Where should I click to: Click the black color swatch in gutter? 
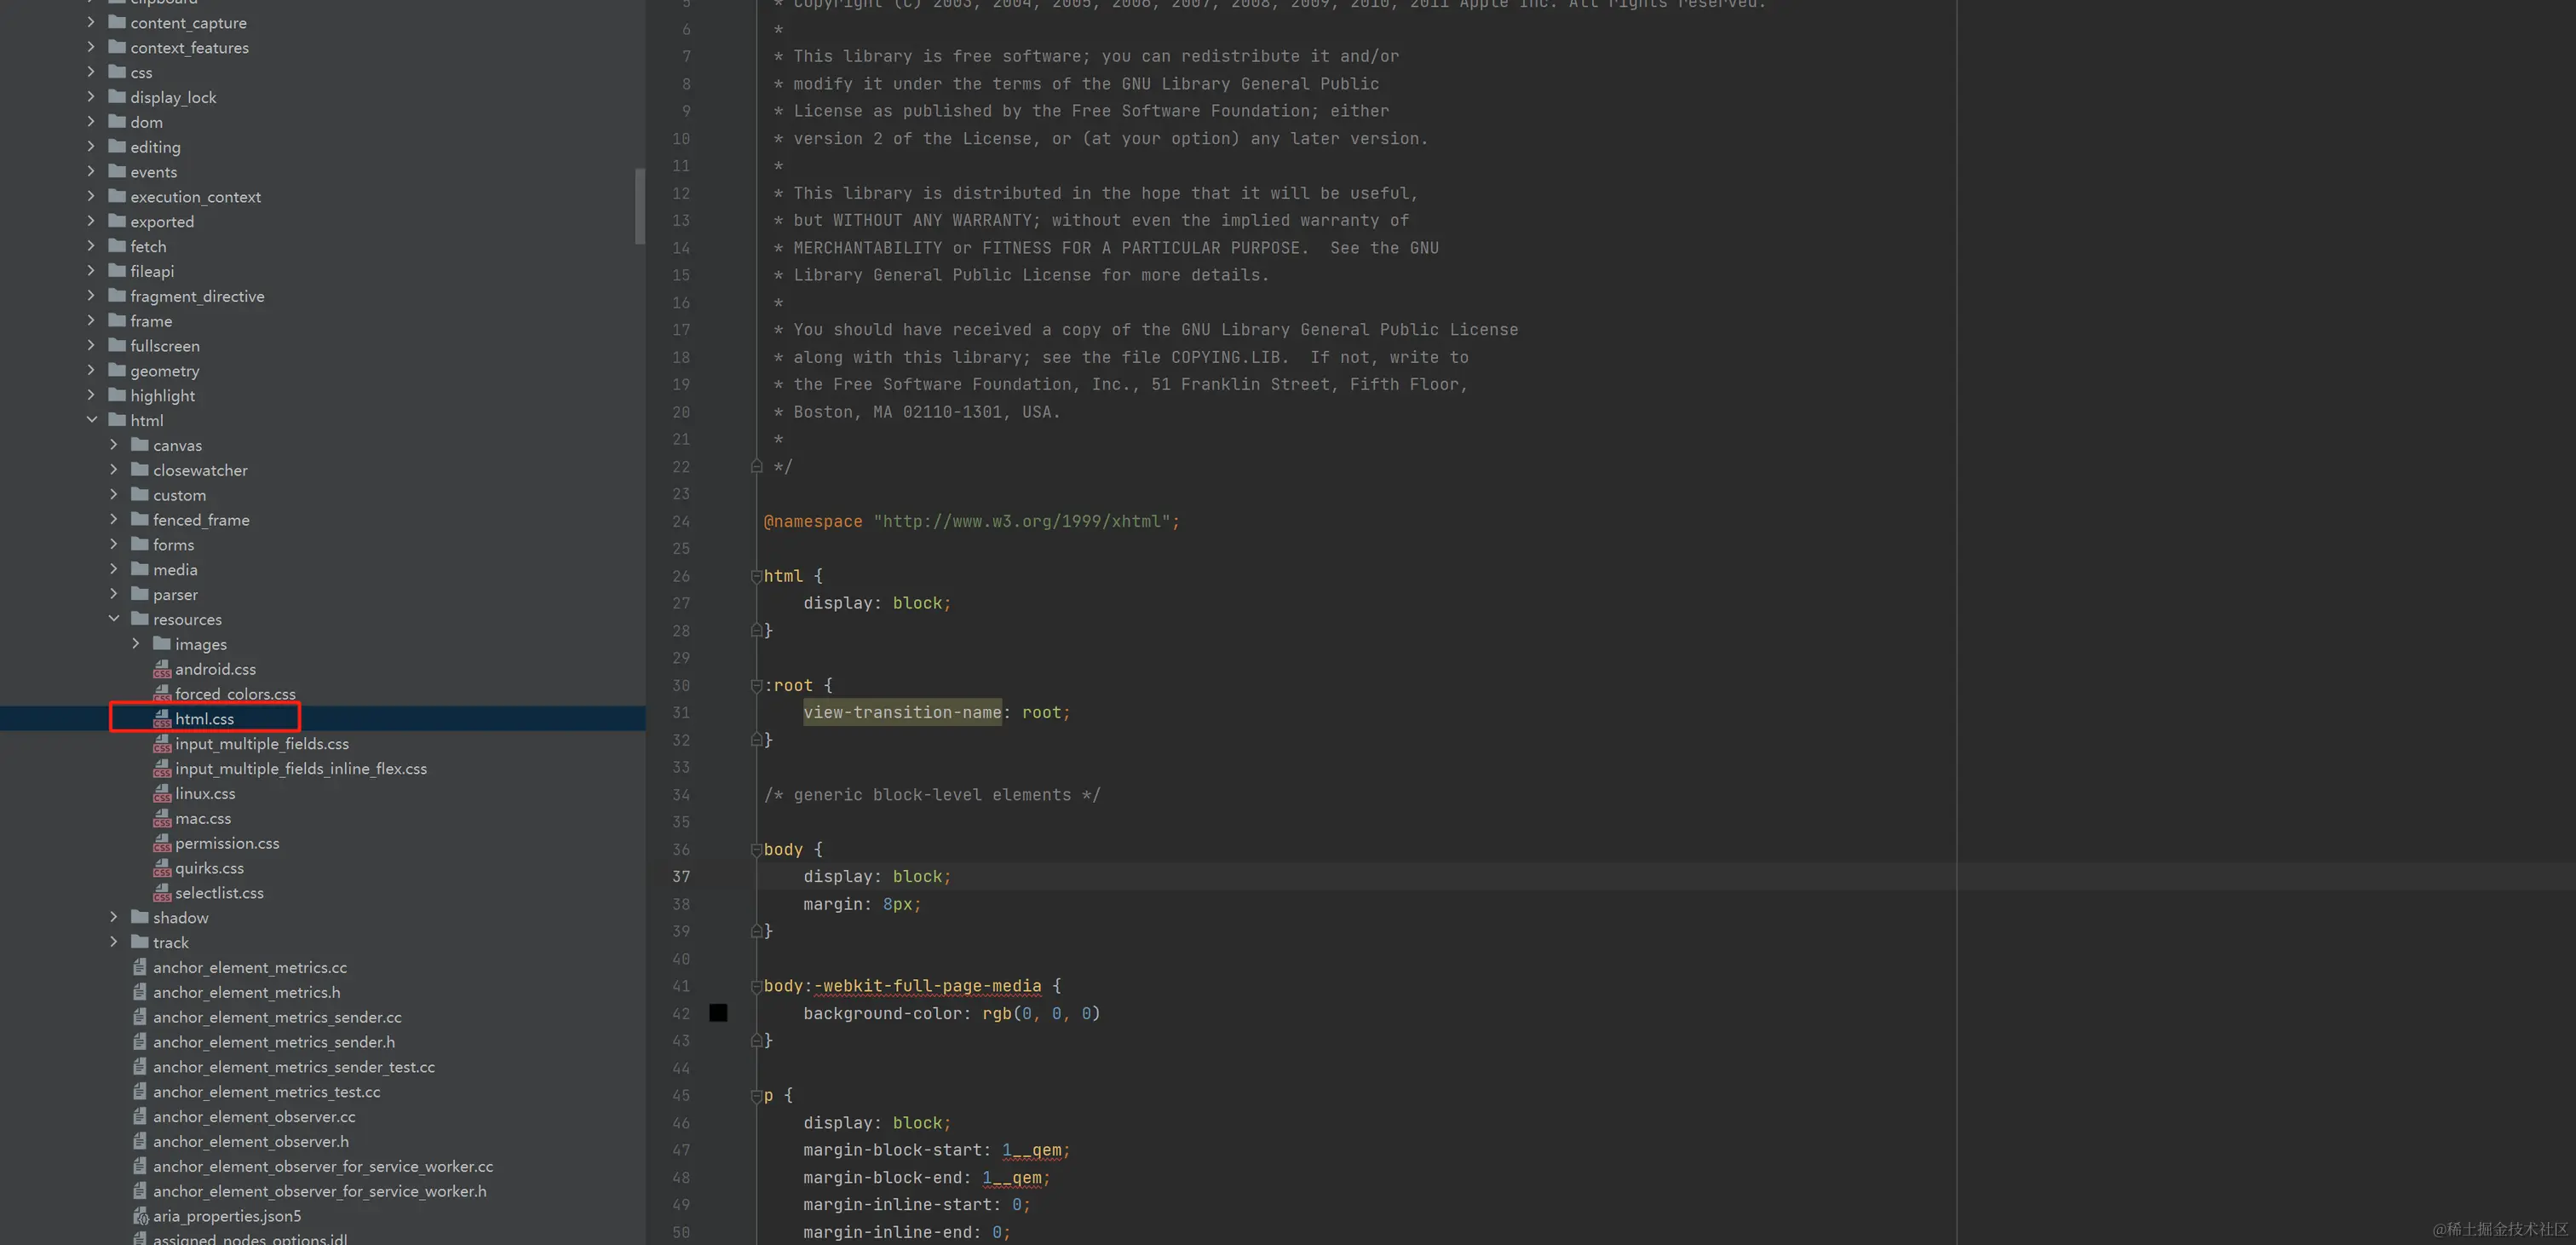coord(718,1013)
